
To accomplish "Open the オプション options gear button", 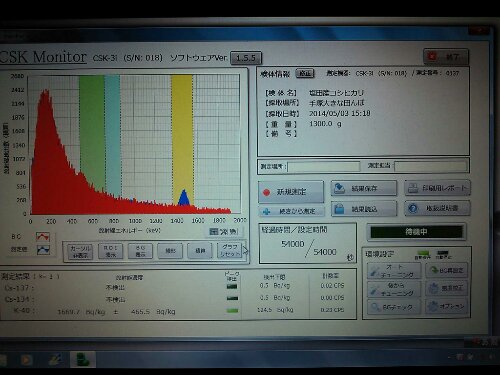I will 447,306.
